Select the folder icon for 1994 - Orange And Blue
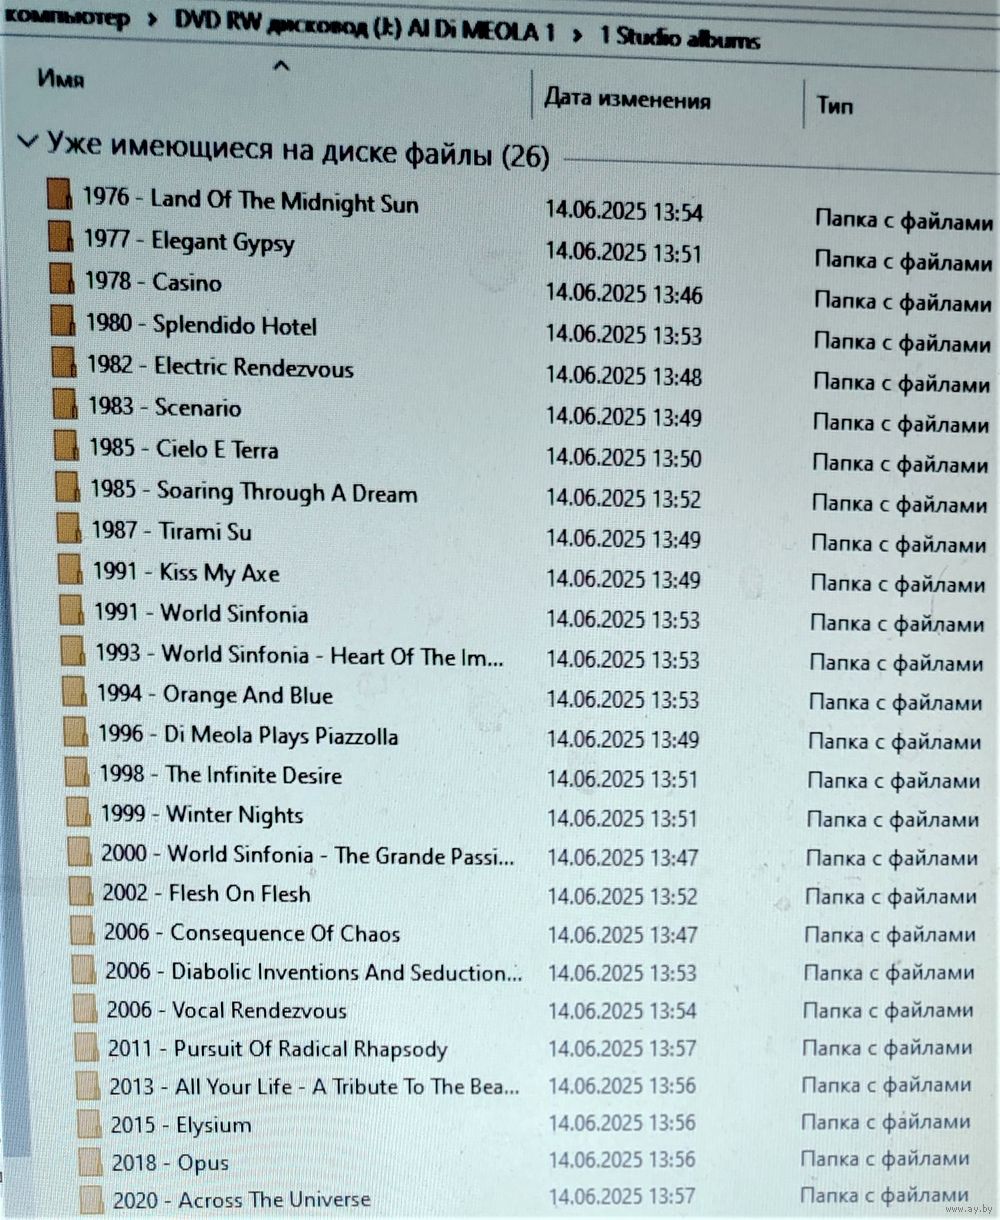This screenshot has height=1220, width=1000. (x=74, y=692)
